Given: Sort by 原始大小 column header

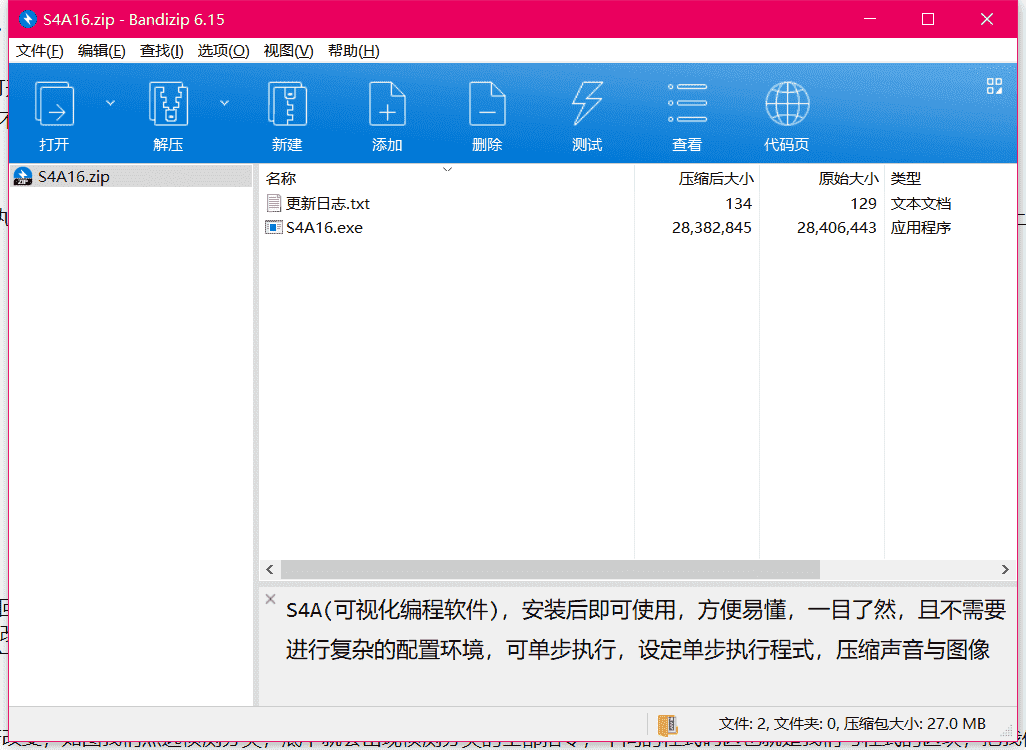Looking at the screenshot, I should tap(822, 178).
